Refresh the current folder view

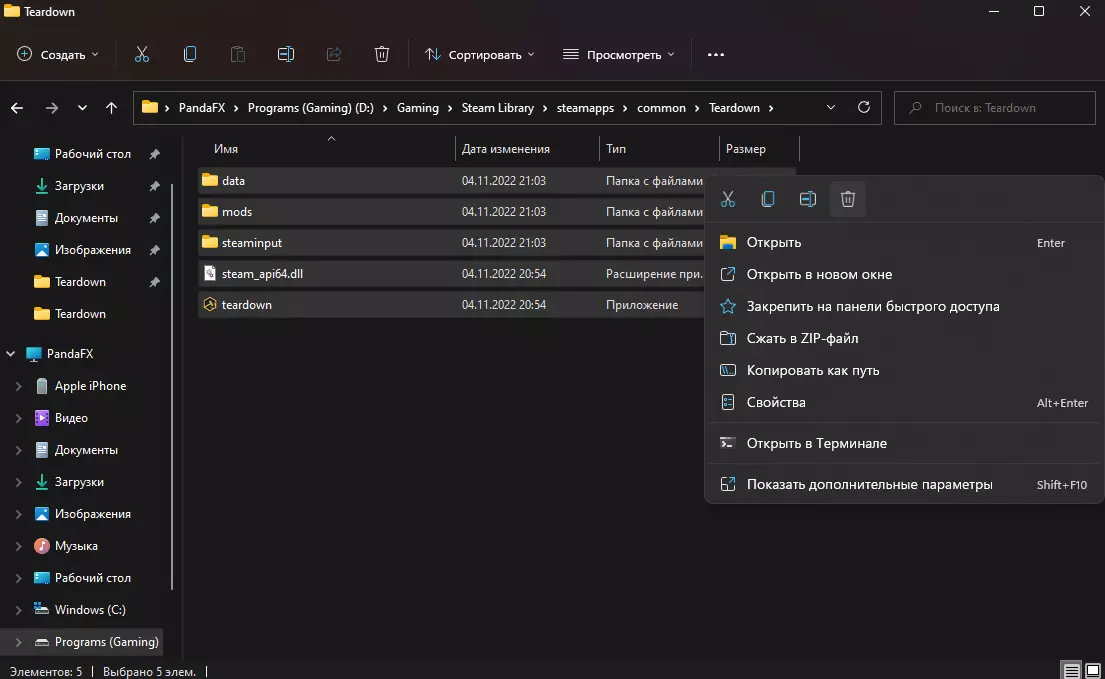pyautogui.click(x=864, y=108)
